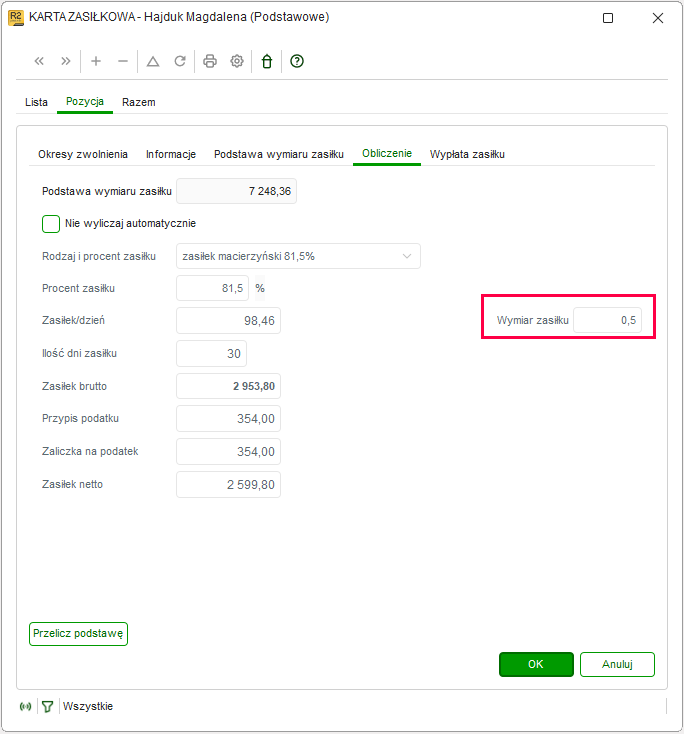The height and width of the screenshot is (734, 684).
Task: Cancel the dialog with Anuluj
Action: 617,664
